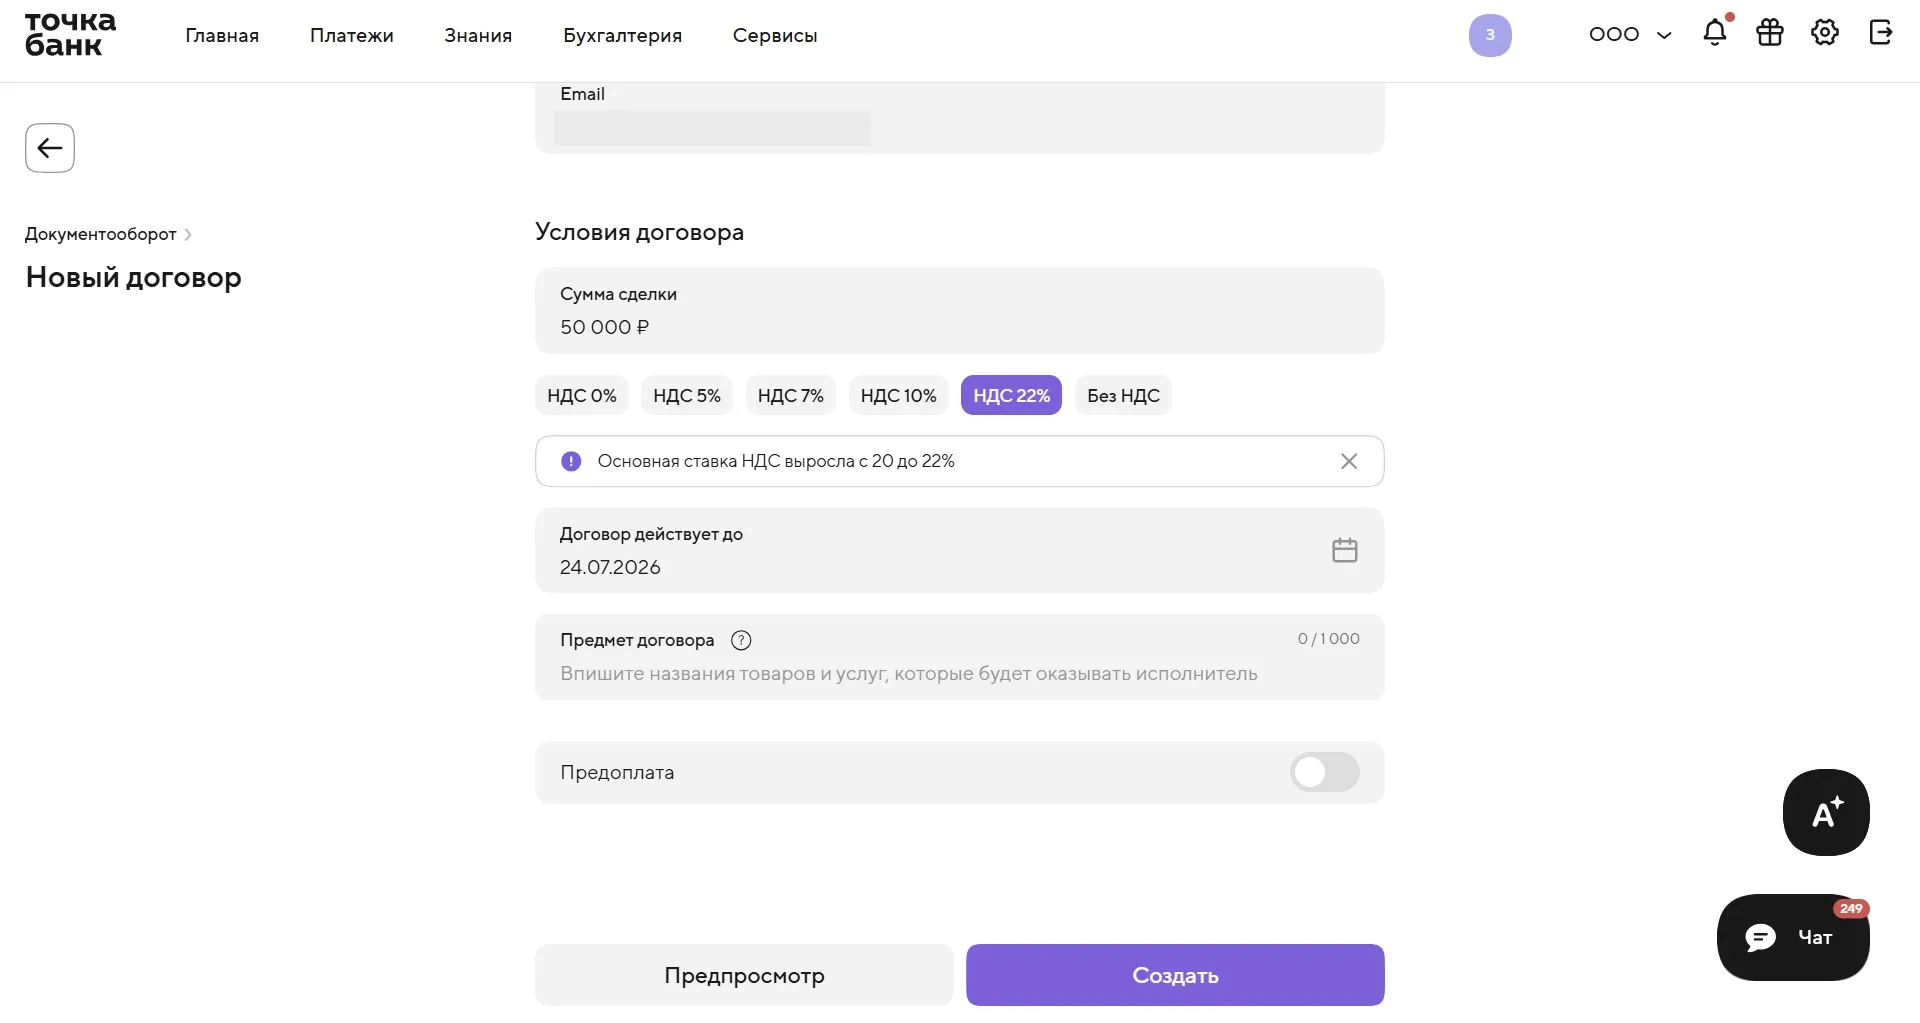Click the logout icon

coord(1881,33)
